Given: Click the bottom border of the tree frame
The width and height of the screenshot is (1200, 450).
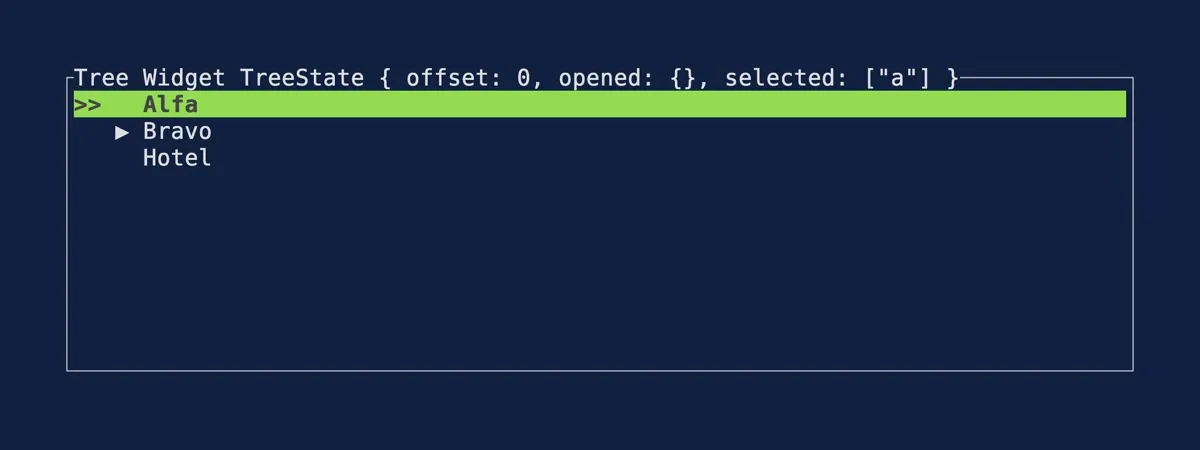Looking at the screenshot, I should (x=600, y=370).
